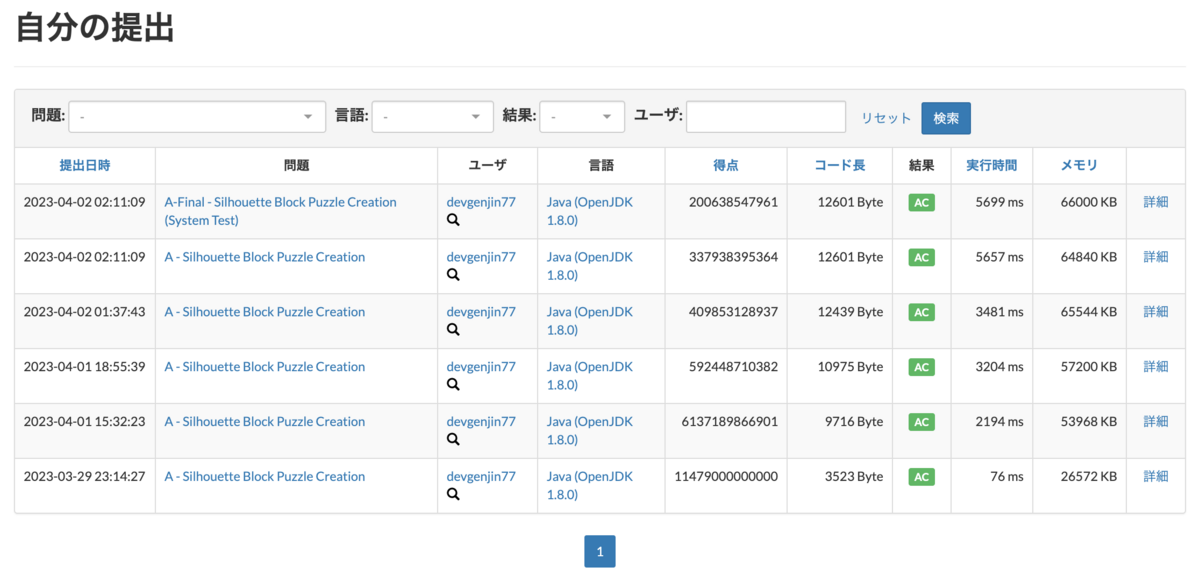
Task: Click magnifier icon in 2023-04-02 01:37:43 row
Action: (453, 330)
